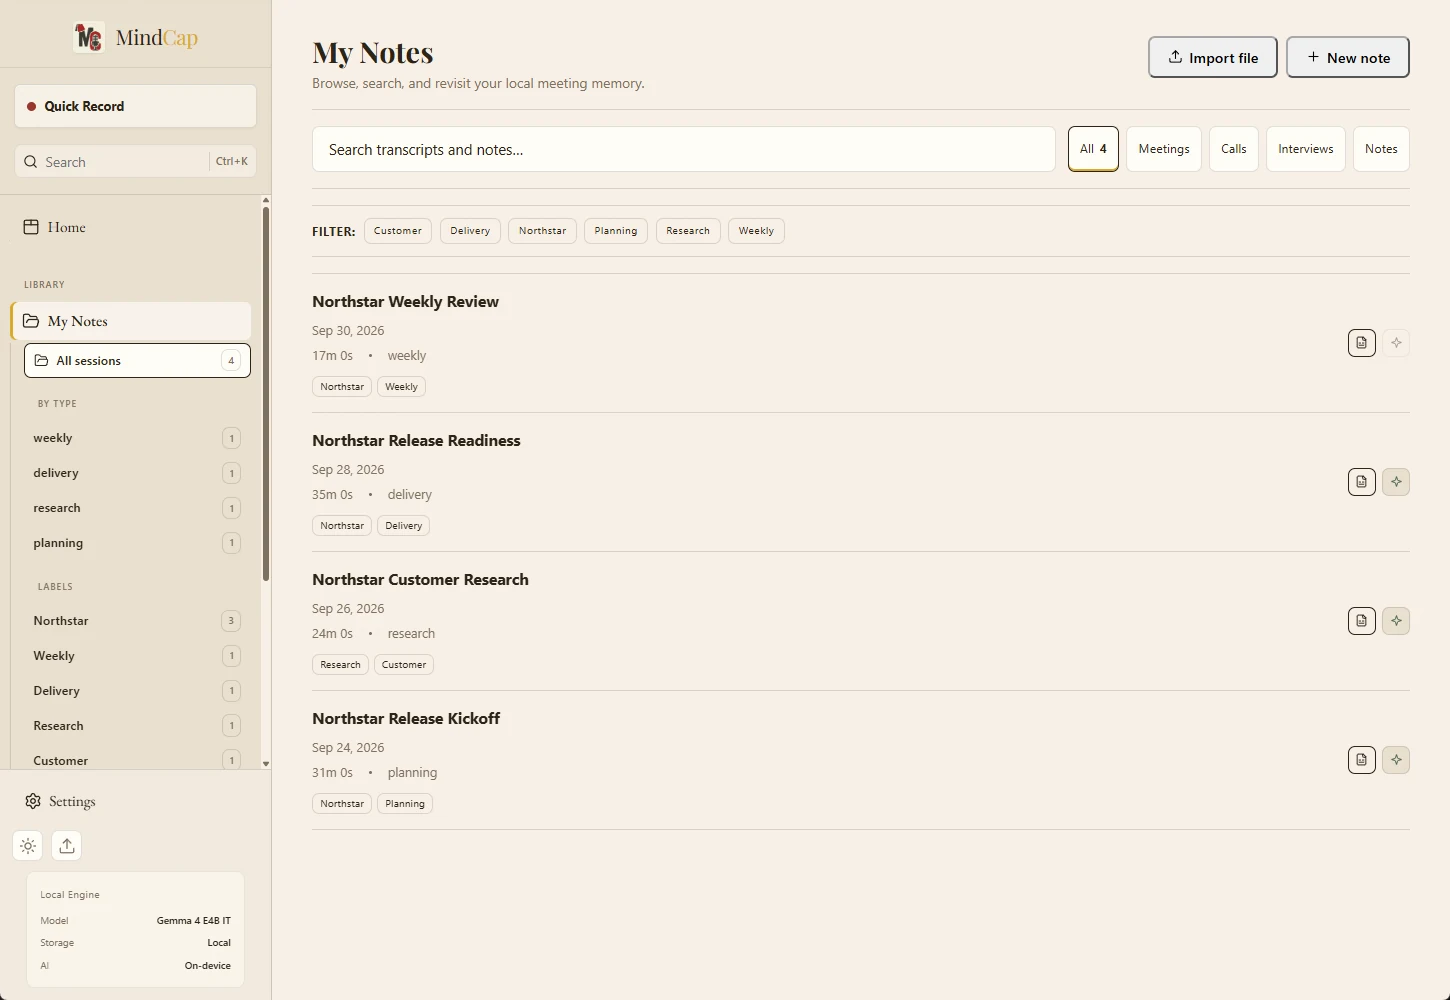Image resolution: width=1450 pixels, height=1000 pixels.
Task: Select the All 4 tab
Action: tap(1093, 149)
